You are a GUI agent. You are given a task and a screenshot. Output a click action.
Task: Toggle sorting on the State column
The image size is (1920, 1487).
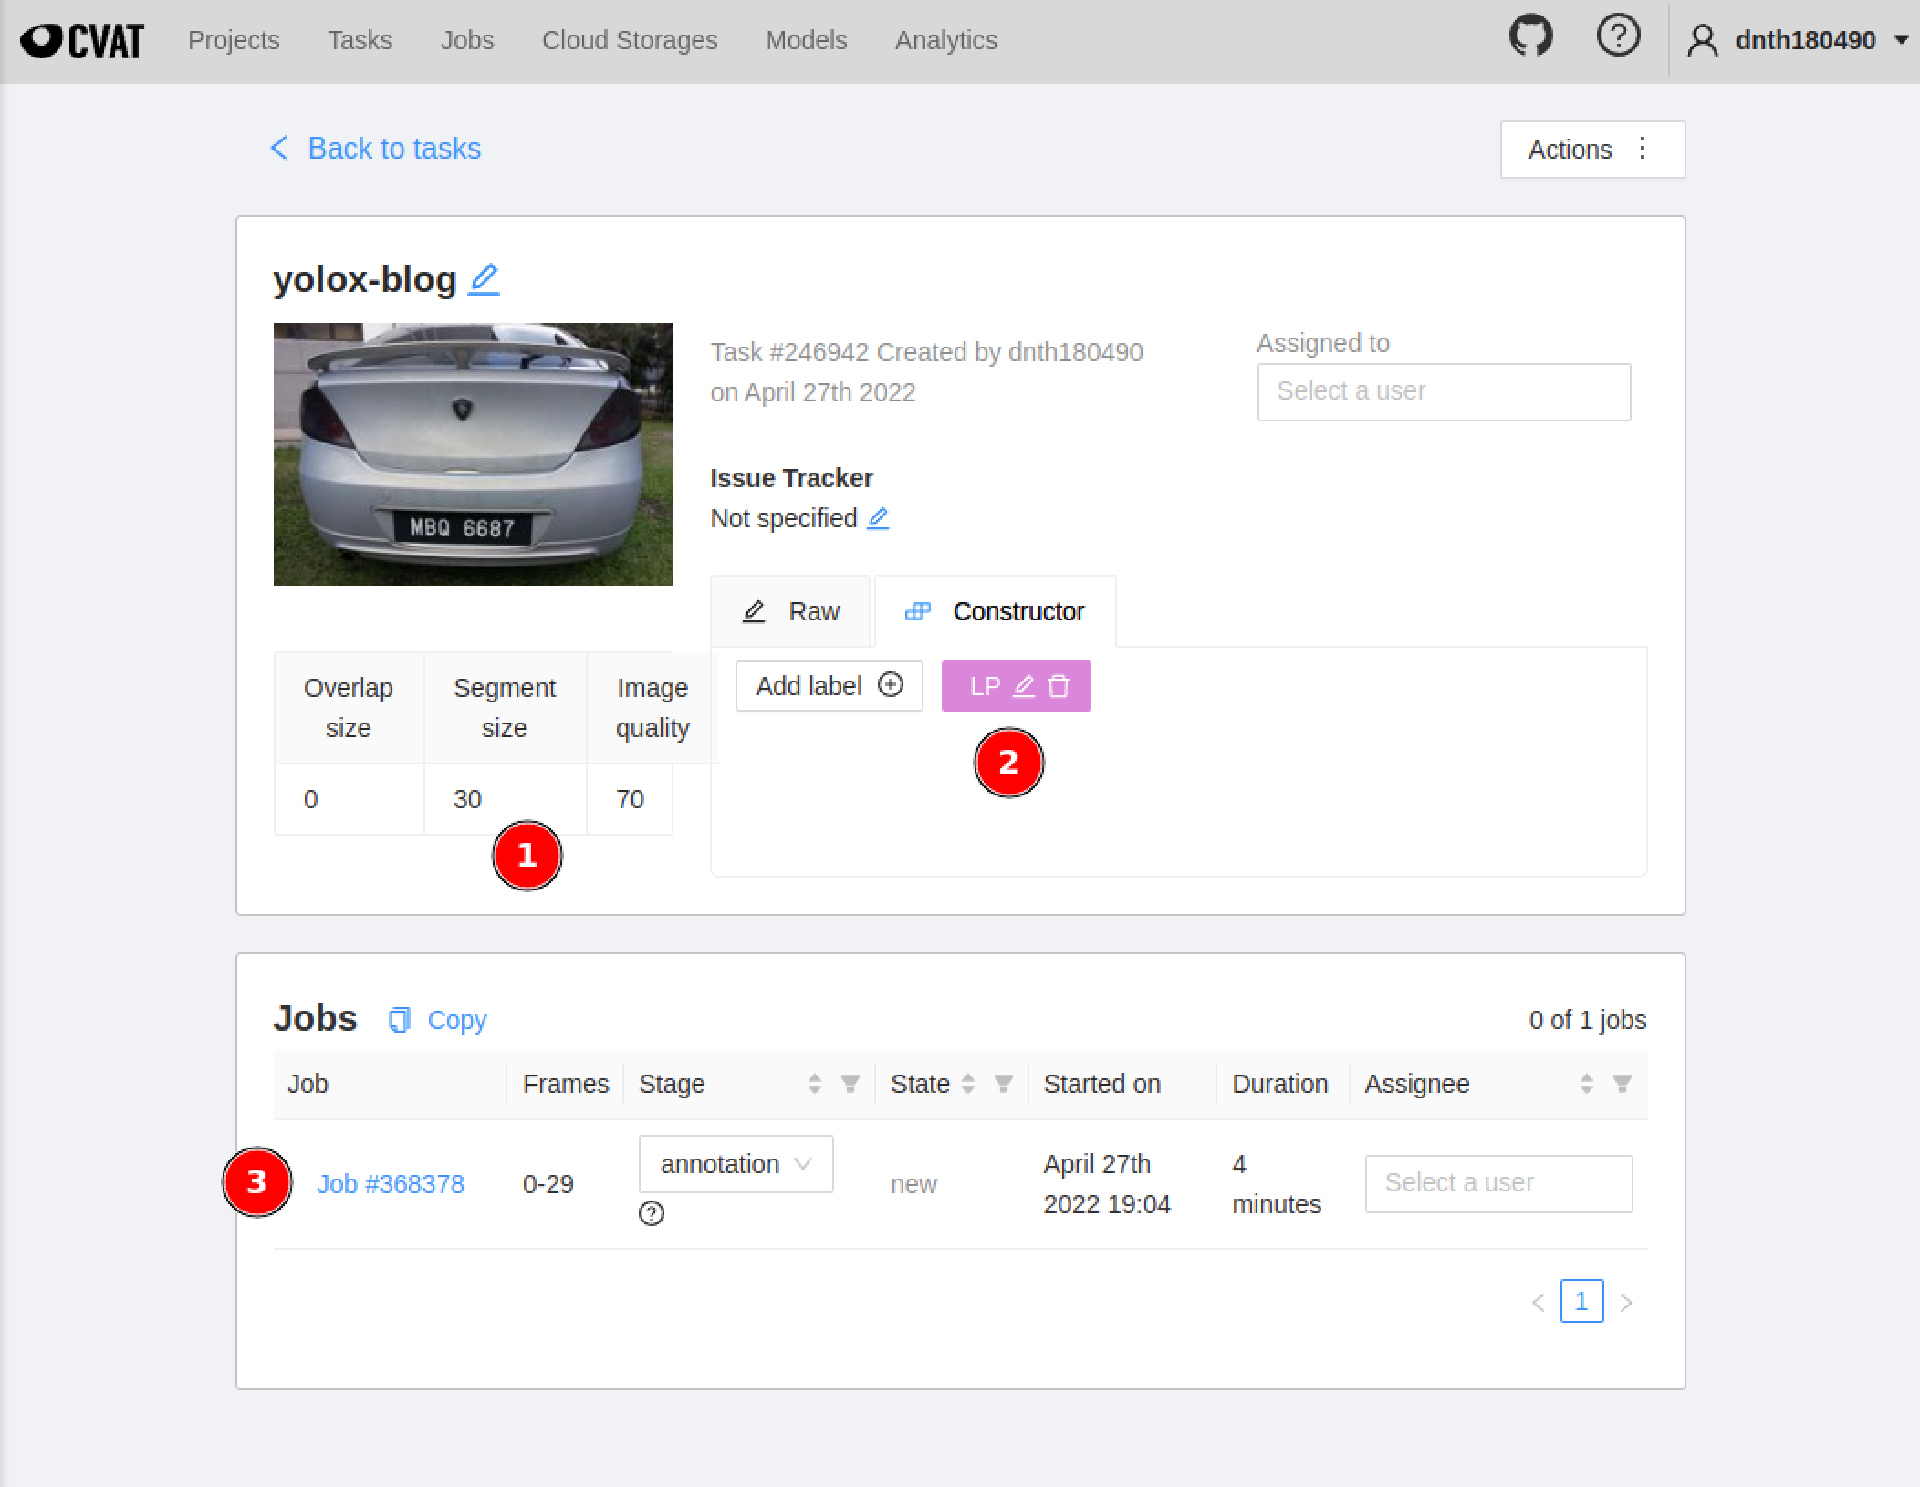coord(966,1083)
